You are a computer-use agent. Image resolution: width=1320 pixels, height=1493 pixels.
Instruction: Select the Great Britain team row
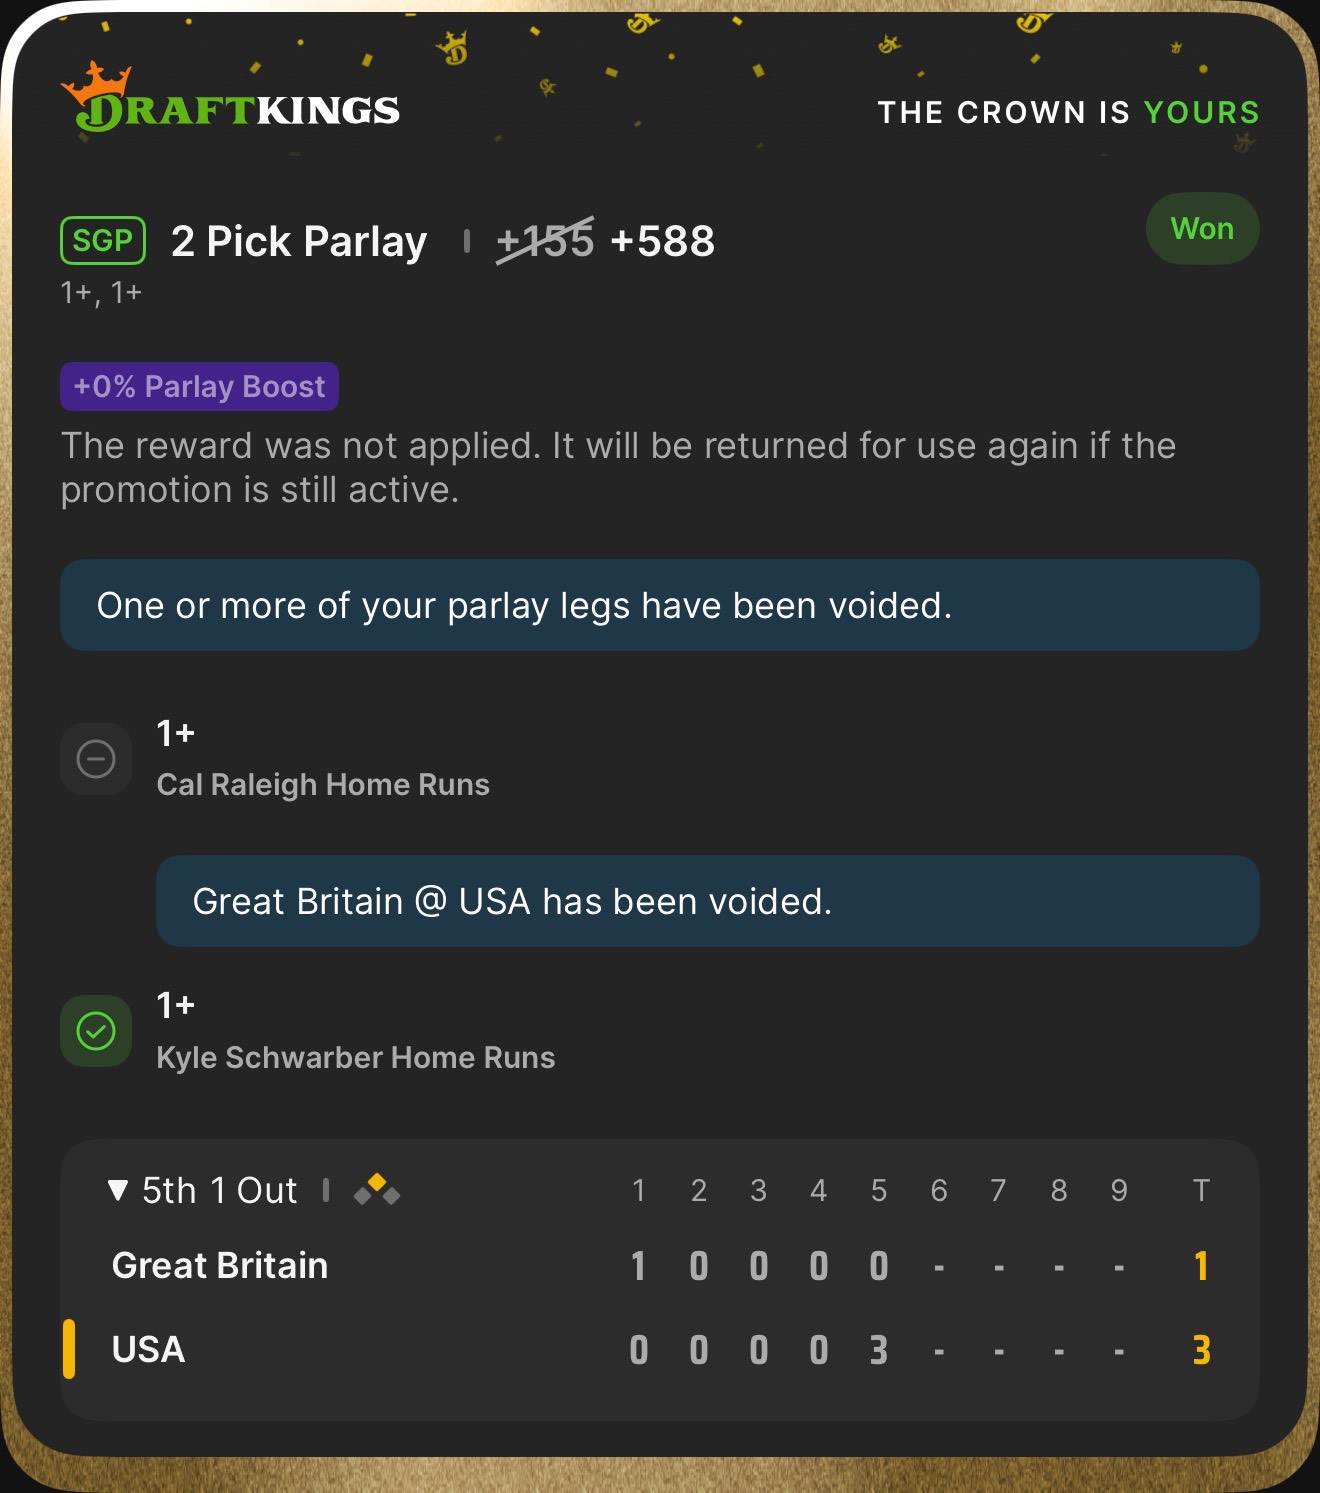click(x=220, y=1266)
